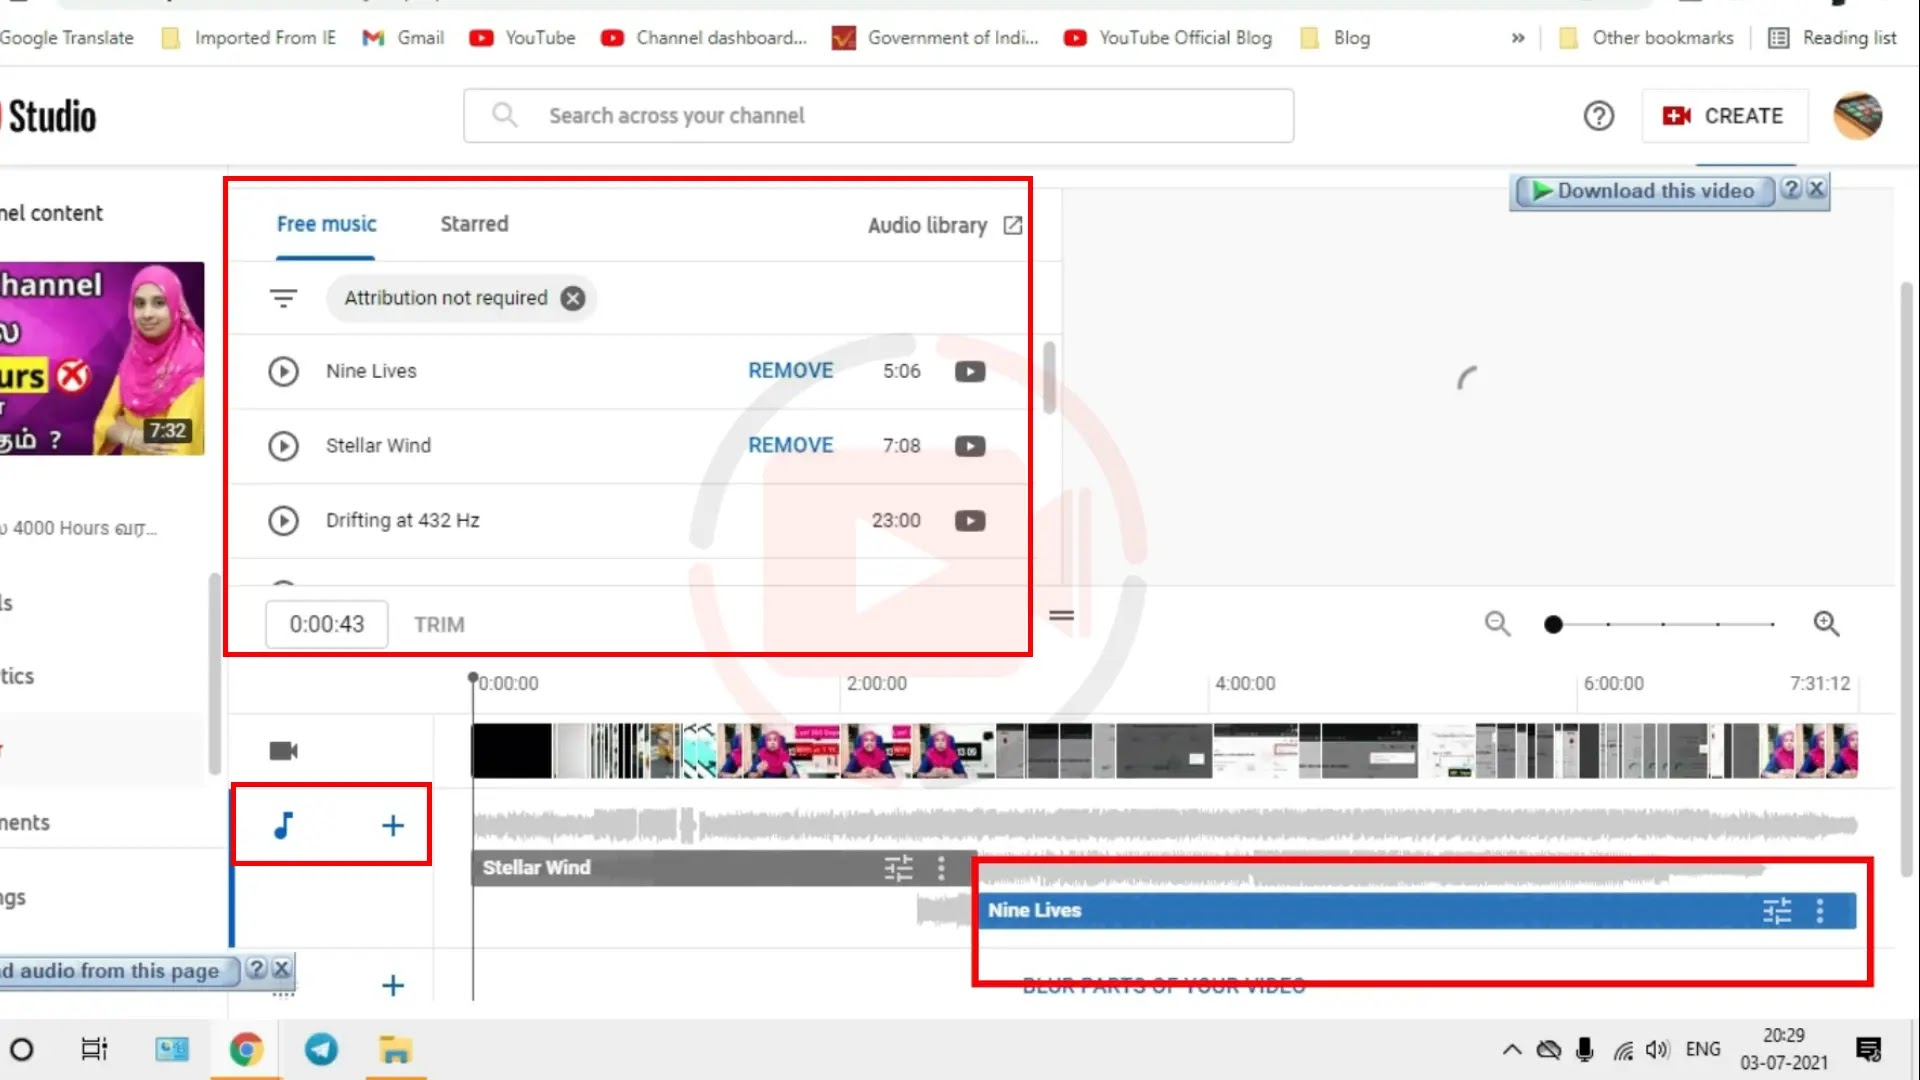Image resolution: width=1920 pixels, height=1080 pixels.
Task: Open audio mix settings for Nine Lives
Action: click(x=1777, y=911)
